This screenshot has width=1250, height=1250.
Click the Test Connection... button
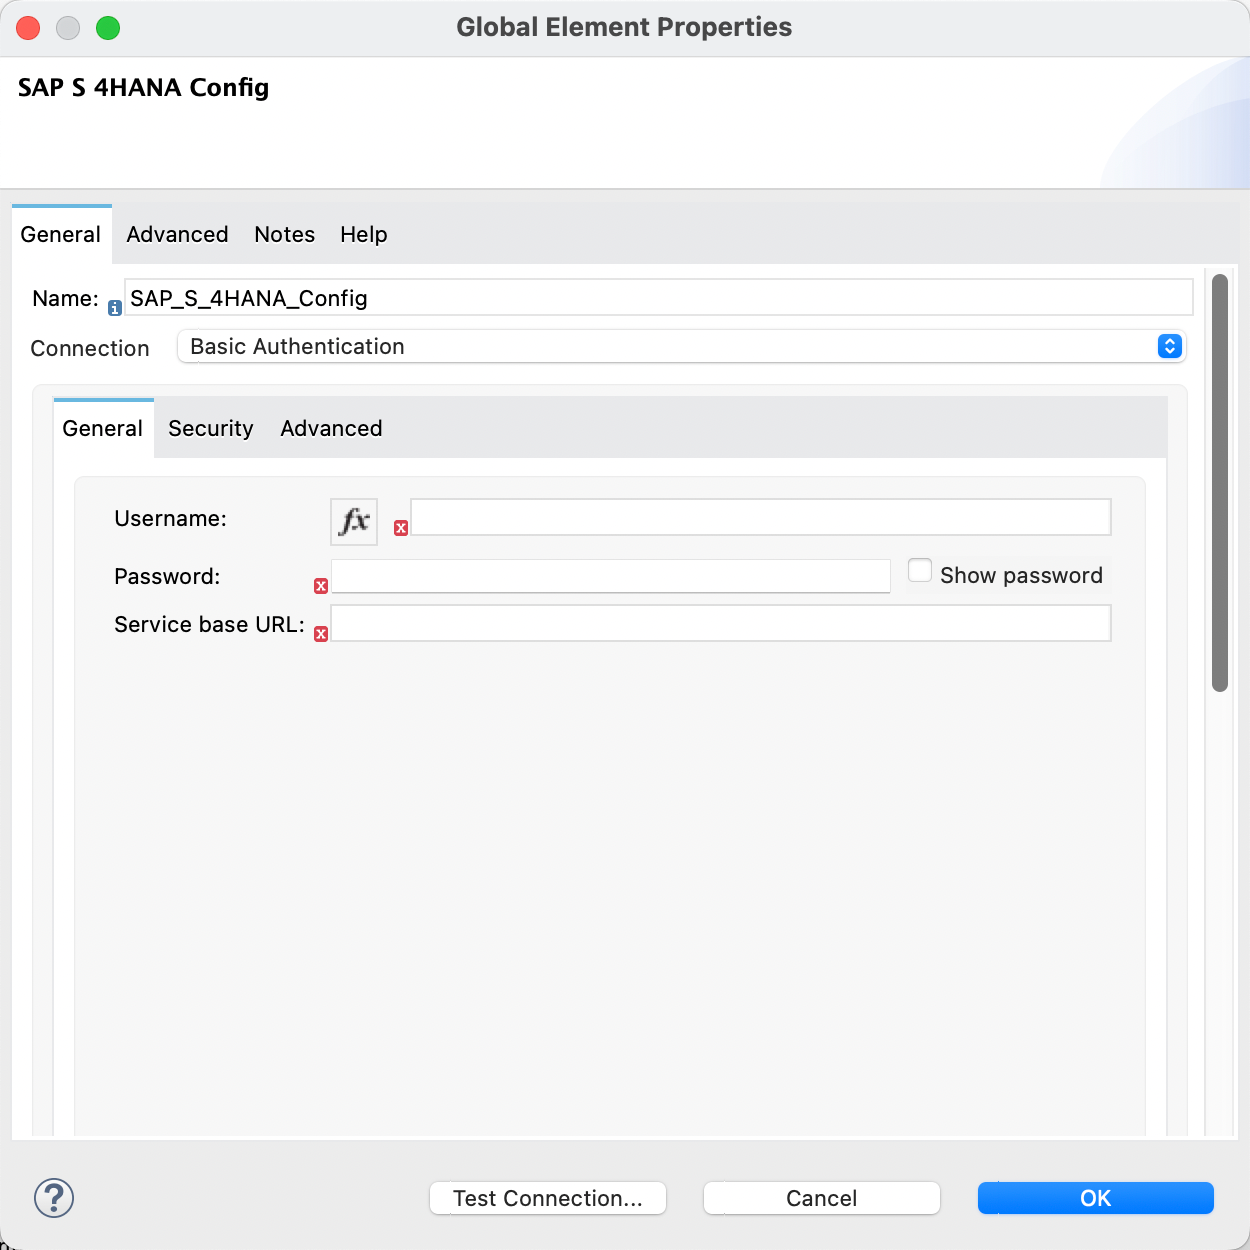tap(548, 1198)
